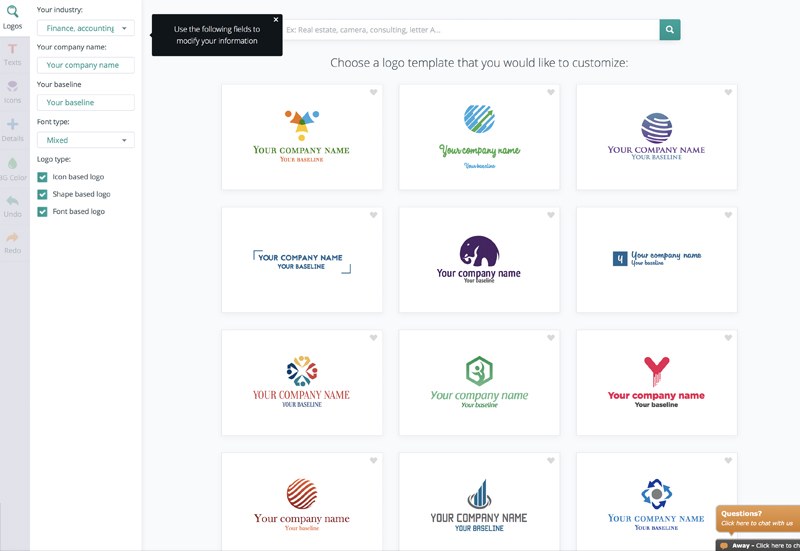Choose the red Y logo template
Screen dimensions: 800x551
point(656,382)
